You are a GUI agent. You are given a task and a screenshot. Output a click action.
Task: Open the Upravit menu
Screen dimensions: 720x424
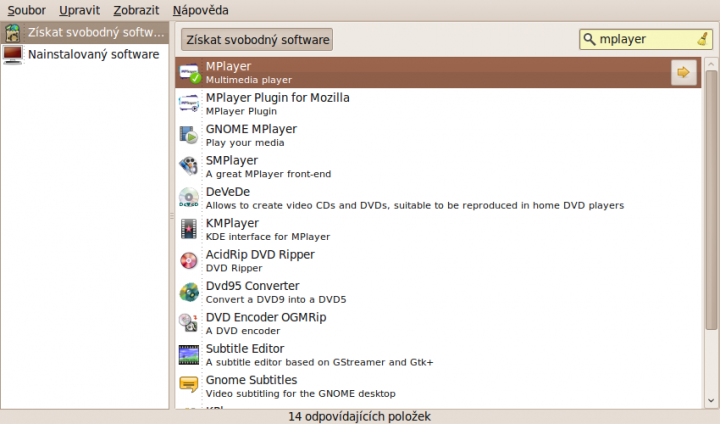[79, 10]
